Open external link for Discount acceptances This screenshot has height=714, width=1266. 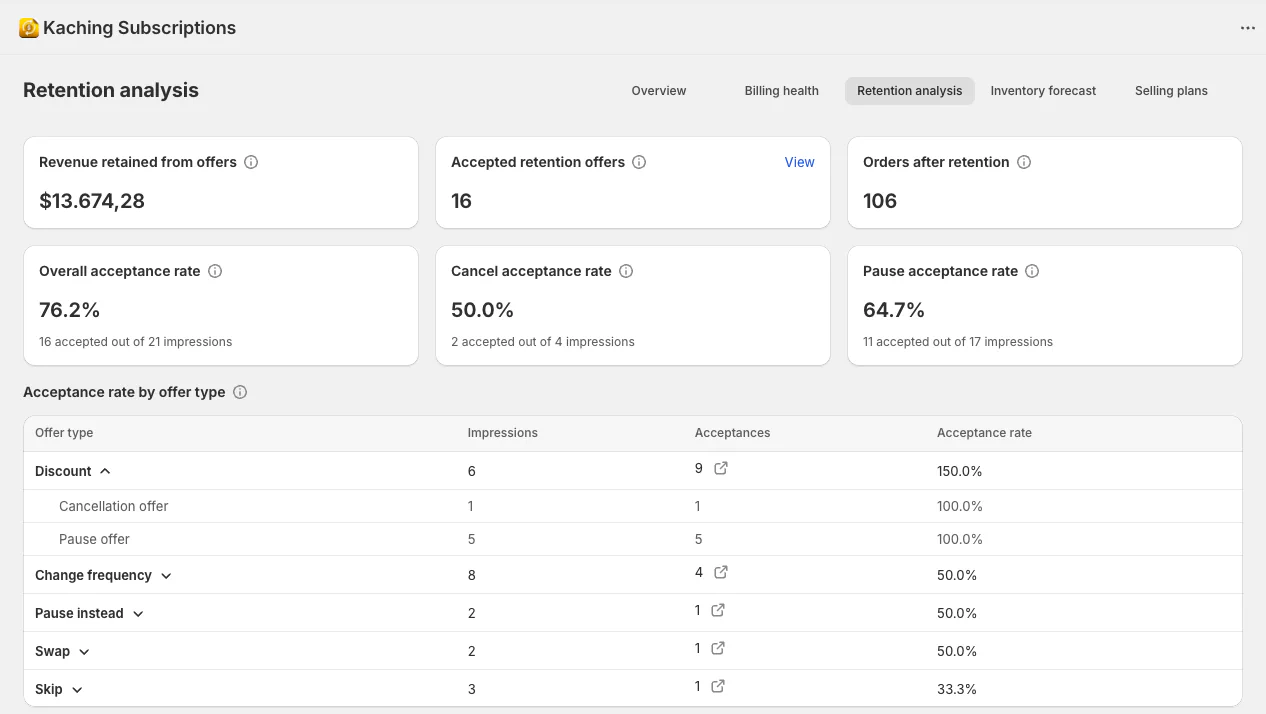(721, 468)
